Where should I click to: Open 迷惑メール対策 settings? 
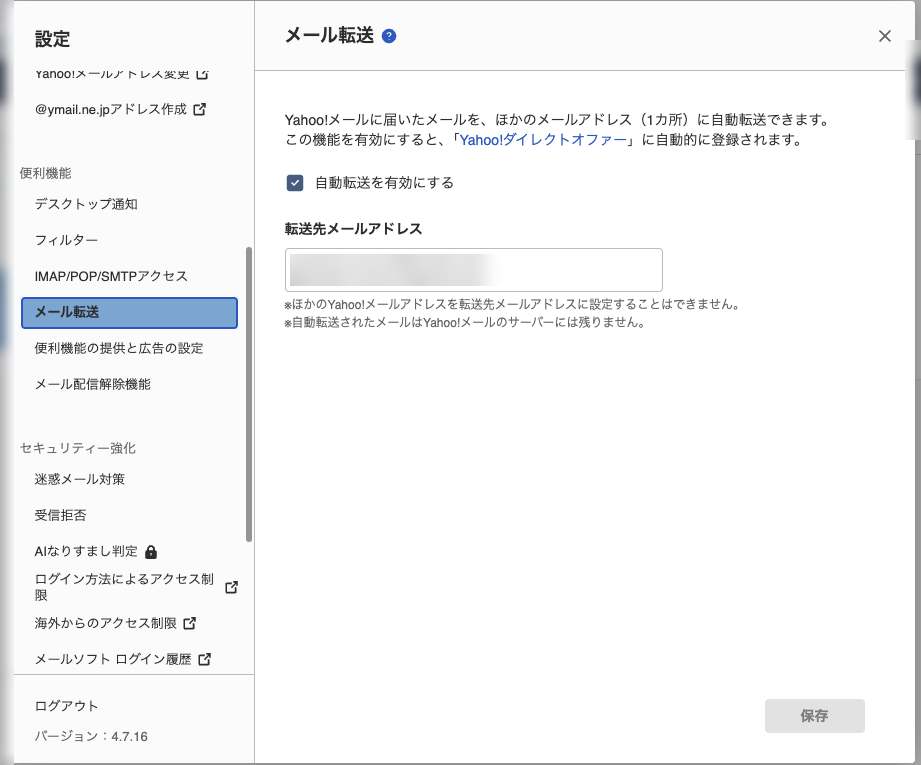[80, 479]
